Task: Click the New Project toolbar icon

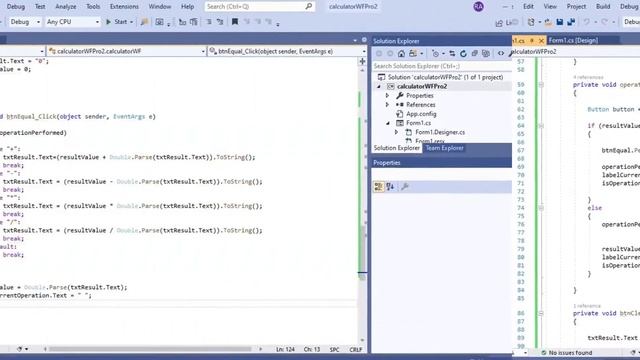Action: pos(531,22)
